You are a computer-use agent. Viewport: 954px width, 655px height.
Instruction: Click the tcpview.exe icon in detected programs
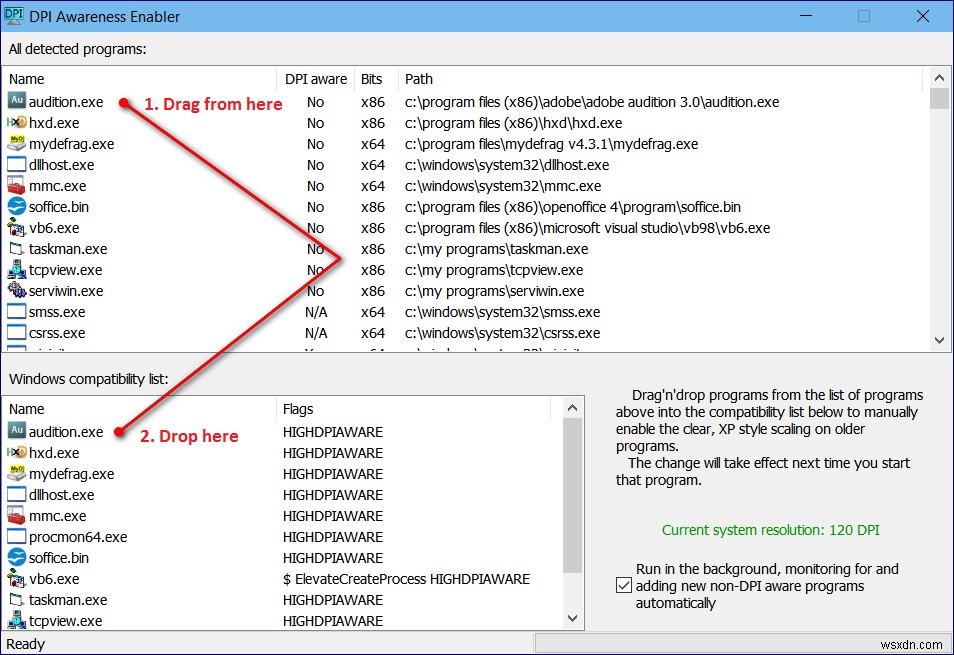click(16, 270)
